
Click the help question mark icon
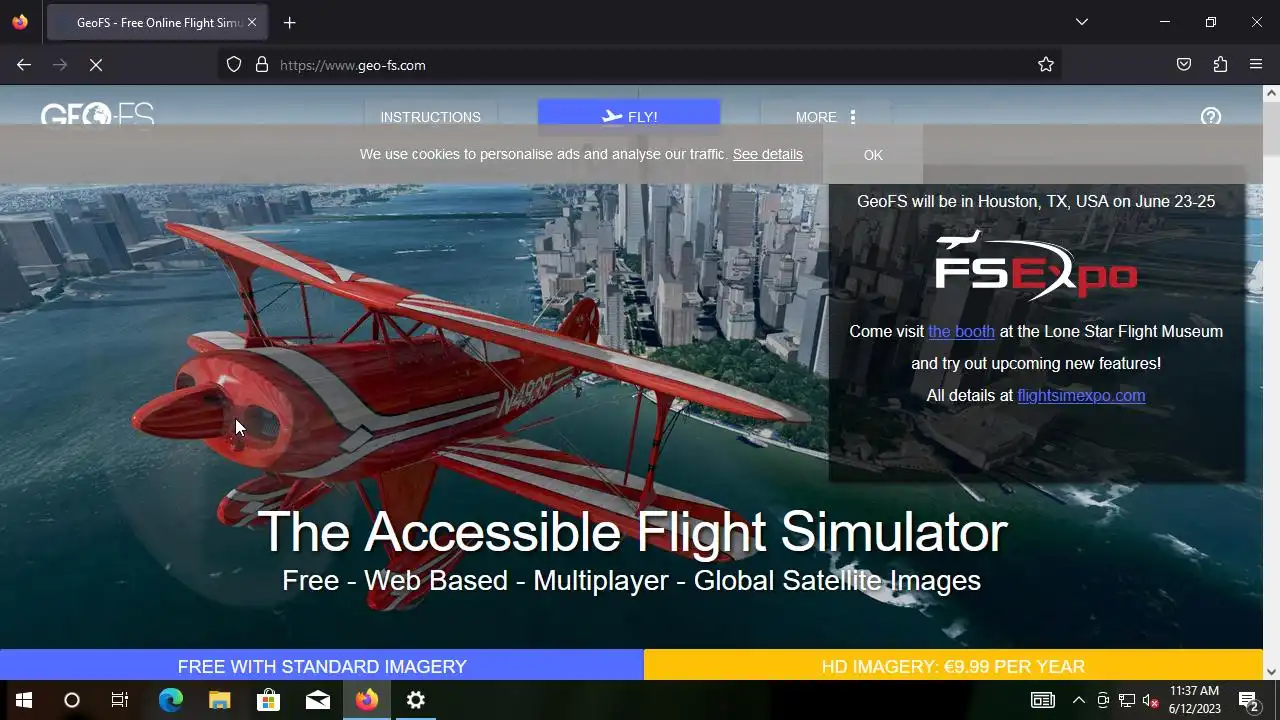(x=1211, y=117)
